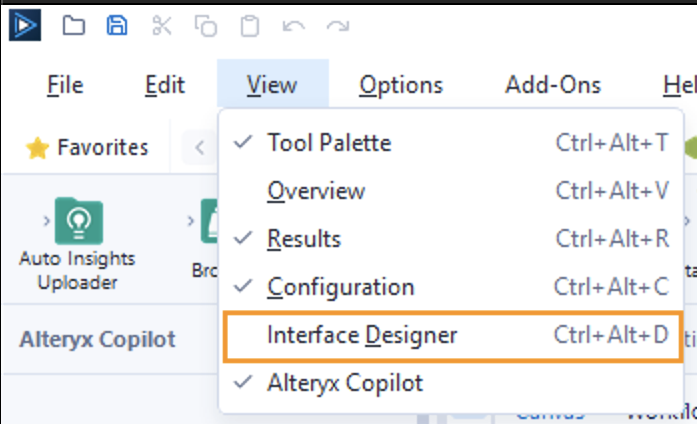The width and height of the screenshot is (697, 424).
Task: Open the Options menu
Action: pos(401,84)
